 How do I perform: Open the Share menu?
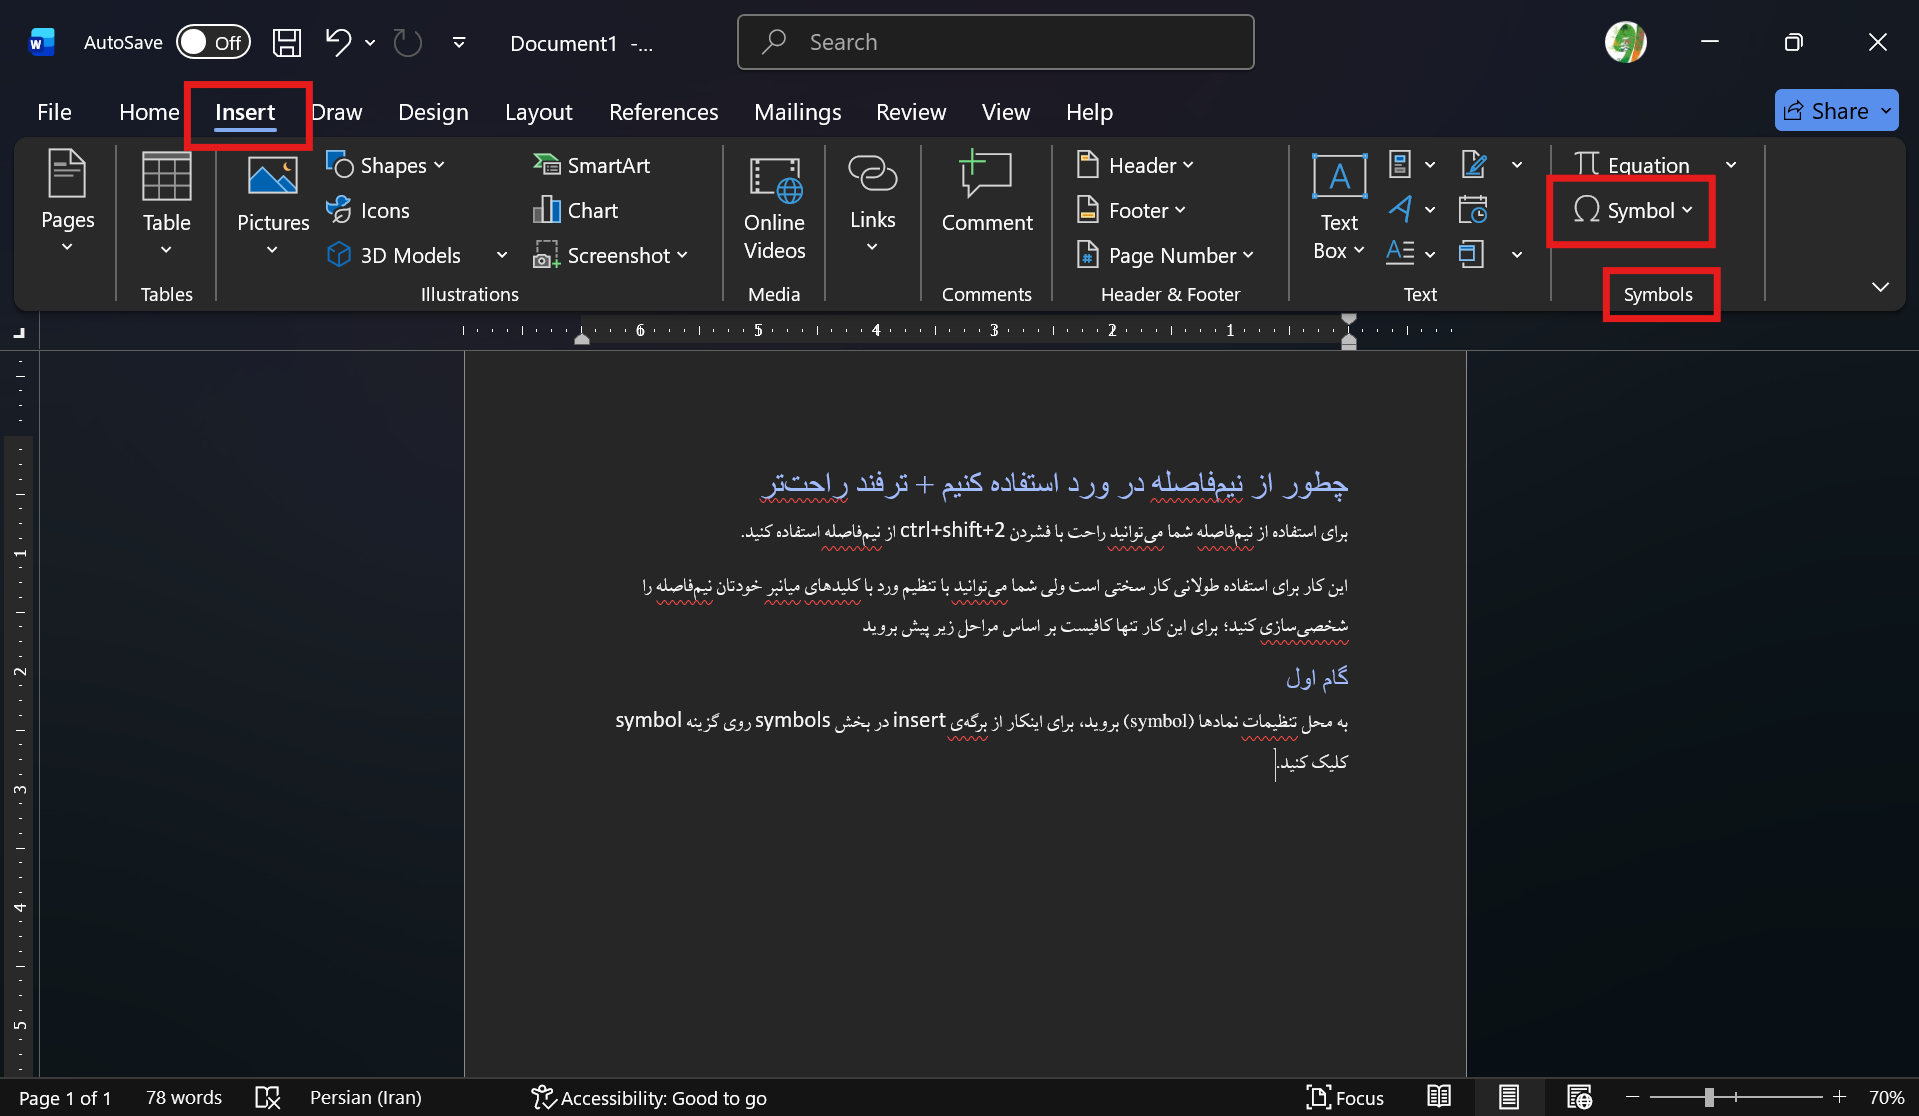point(1836,110)
